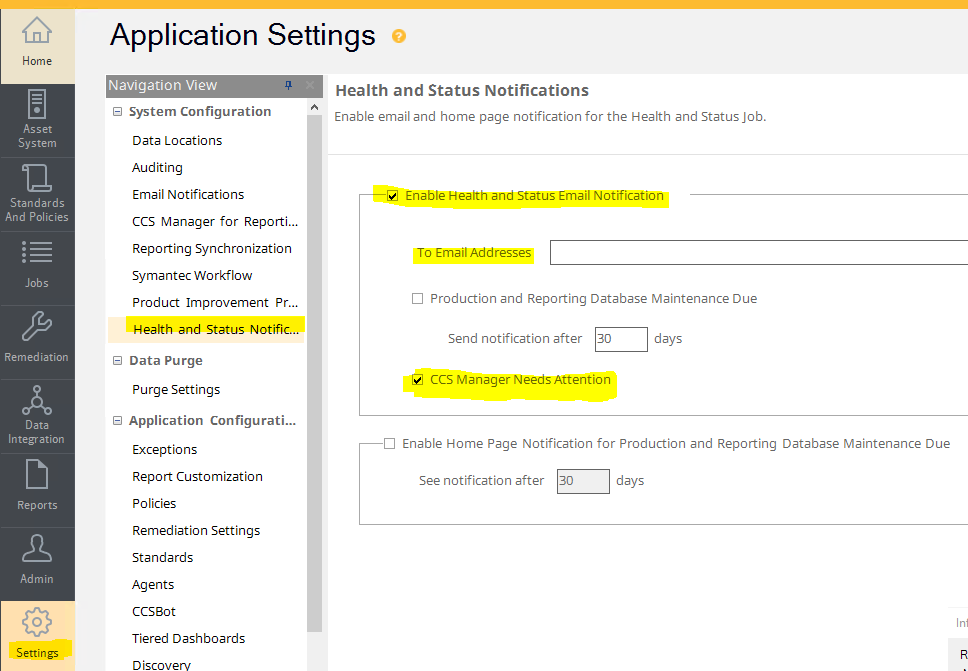Go to Standards And Policies

point(37,194)
